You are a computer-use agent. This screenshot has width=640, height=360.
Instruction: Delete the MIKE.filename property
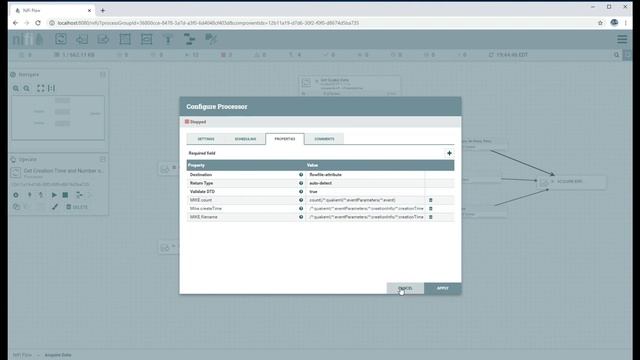pyautogui.click(x=431, y=217)
